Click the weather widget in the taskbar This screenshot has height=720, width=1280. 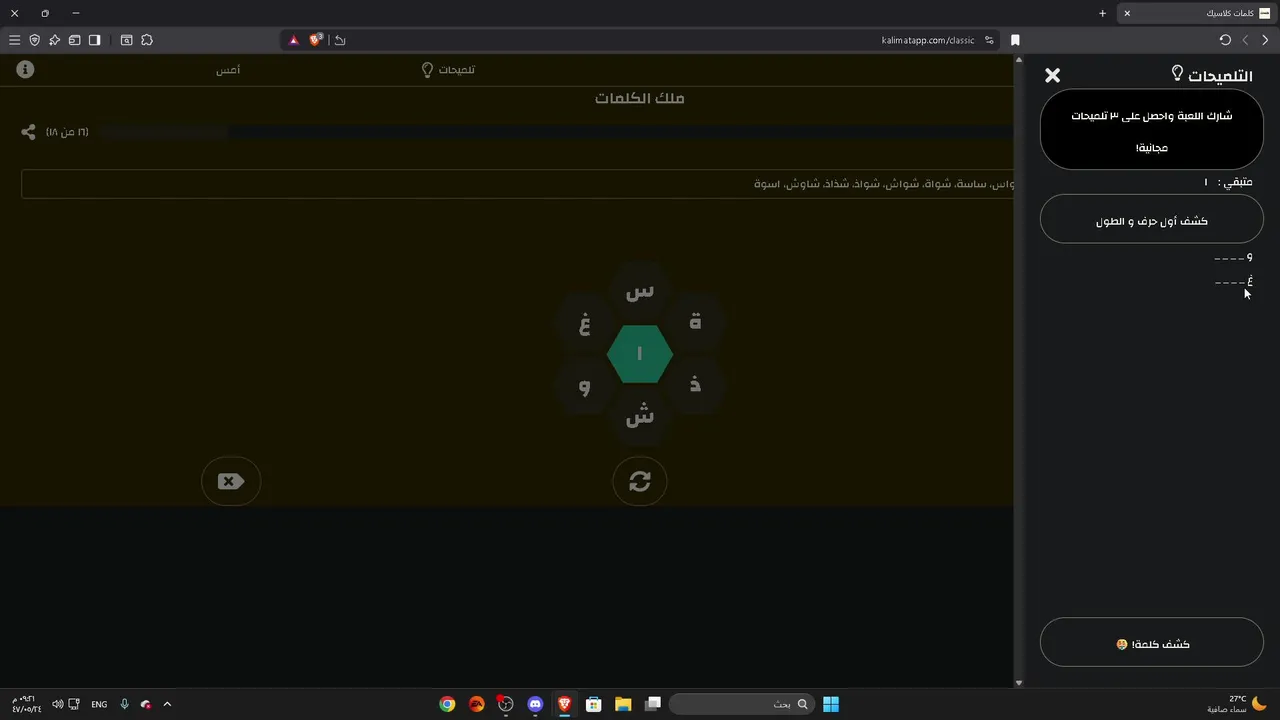point(1238,704)
